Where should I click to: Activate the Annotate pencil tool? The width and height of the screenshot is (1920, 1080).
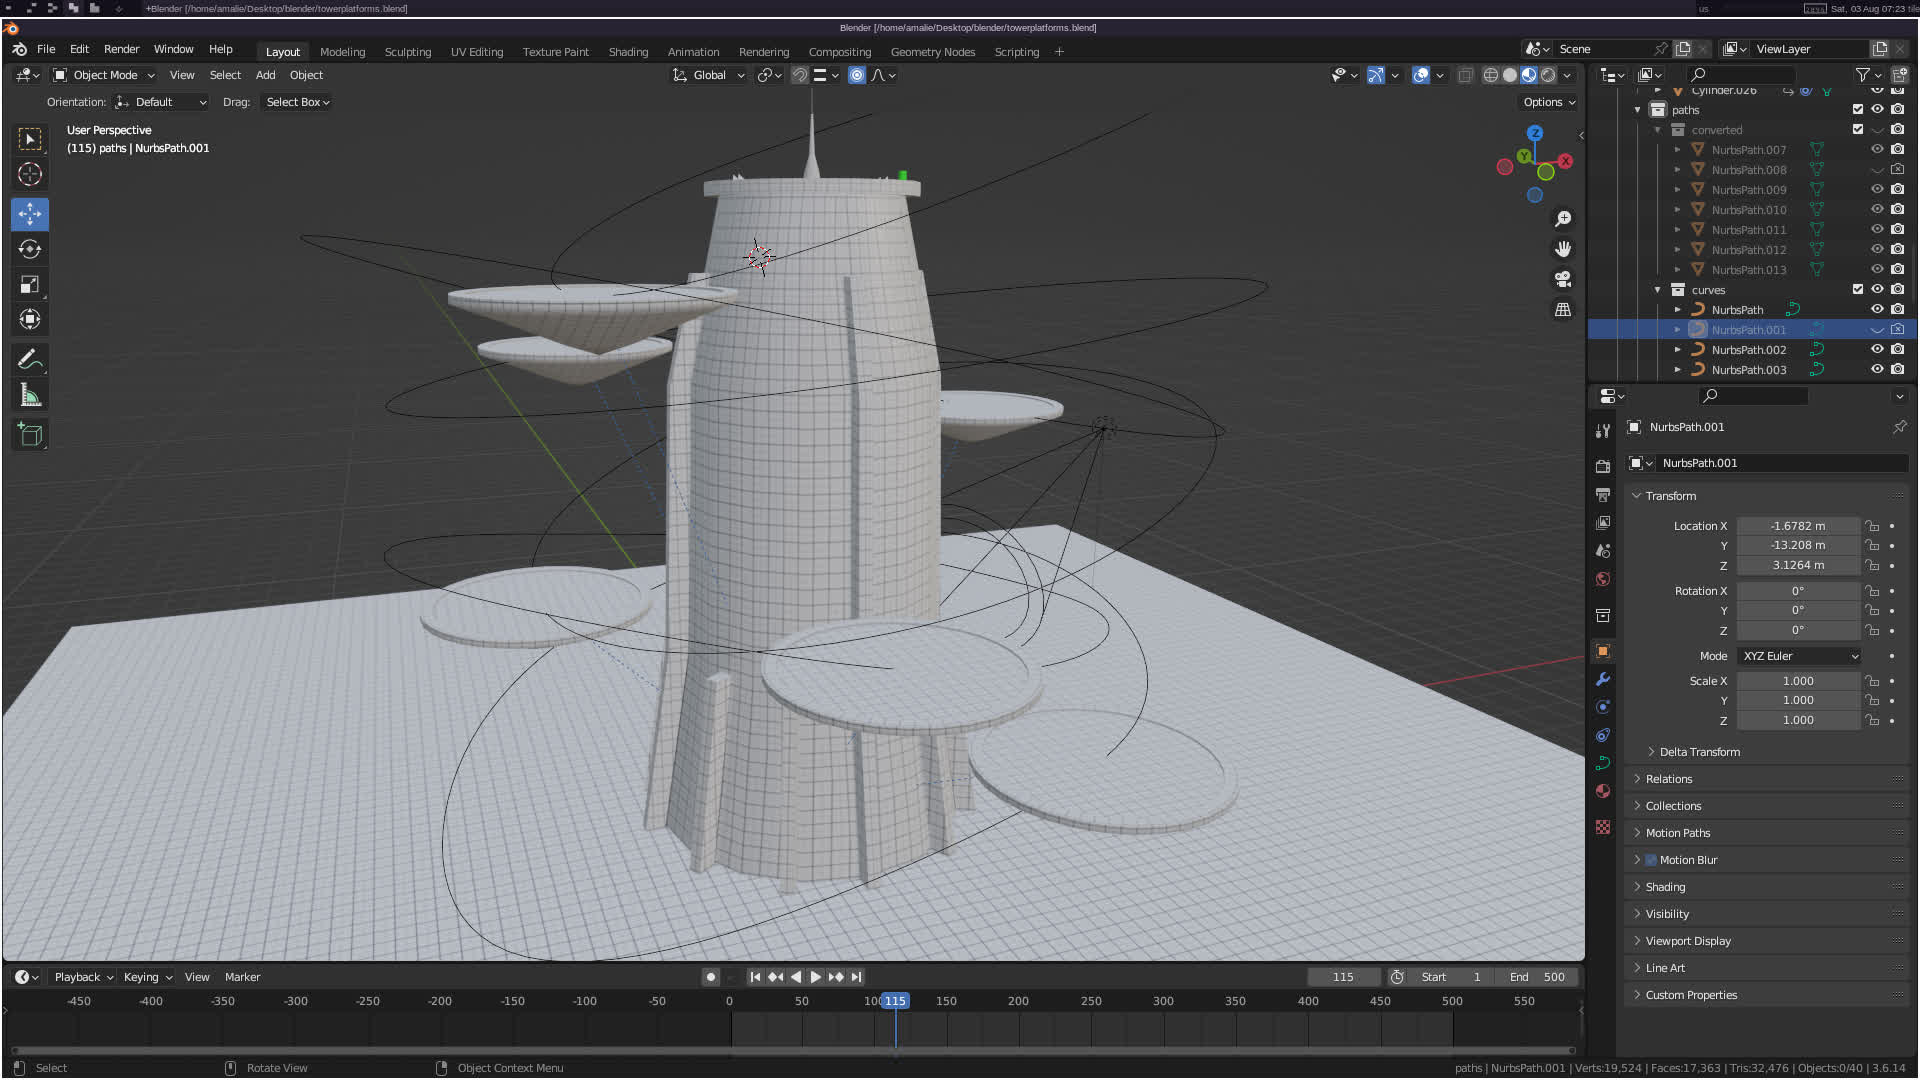30,359
